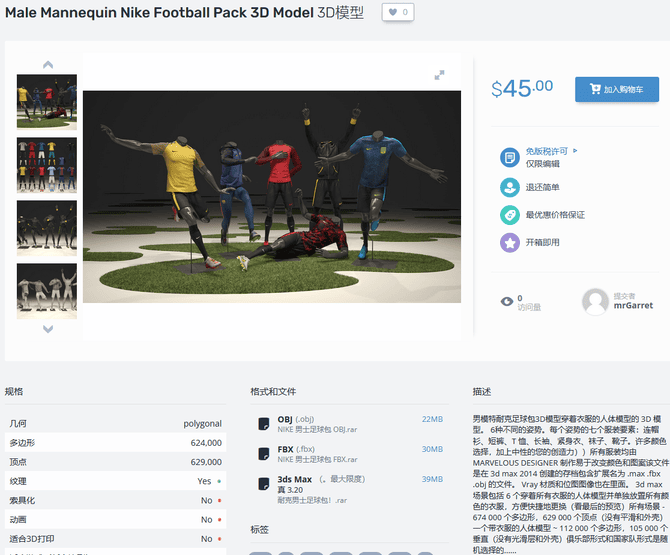
Task: Open the mrGarret profile avatar
Action: [595, 302]
